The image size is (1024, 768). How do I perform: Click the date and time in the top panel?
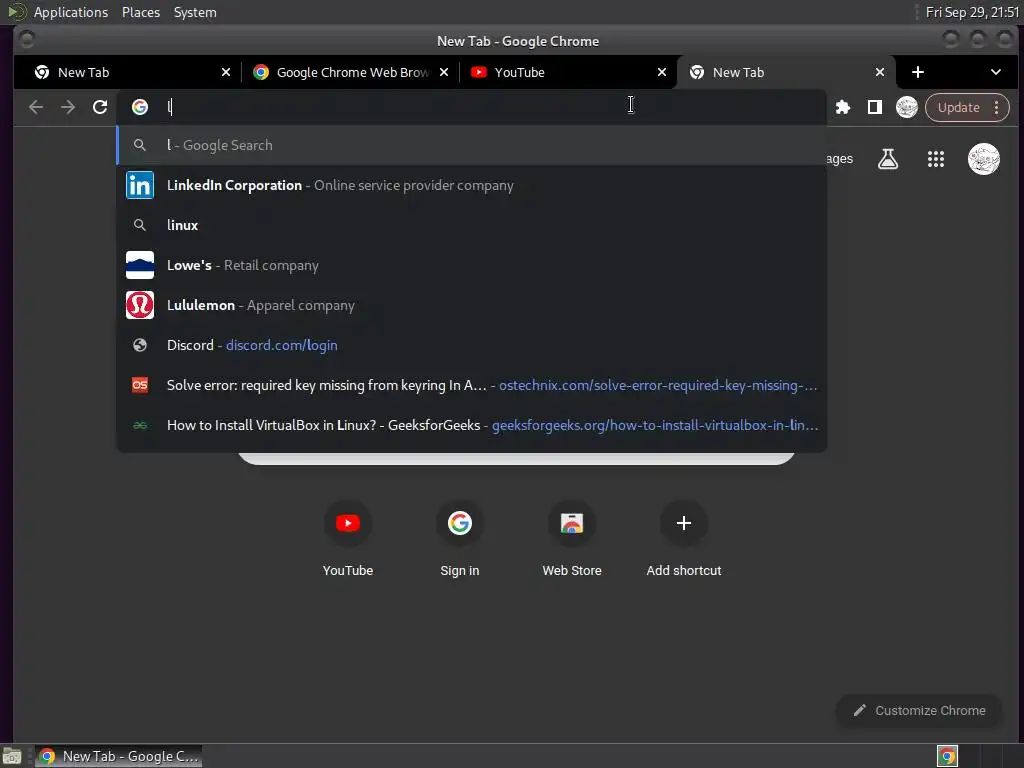[x=972, y=12]
